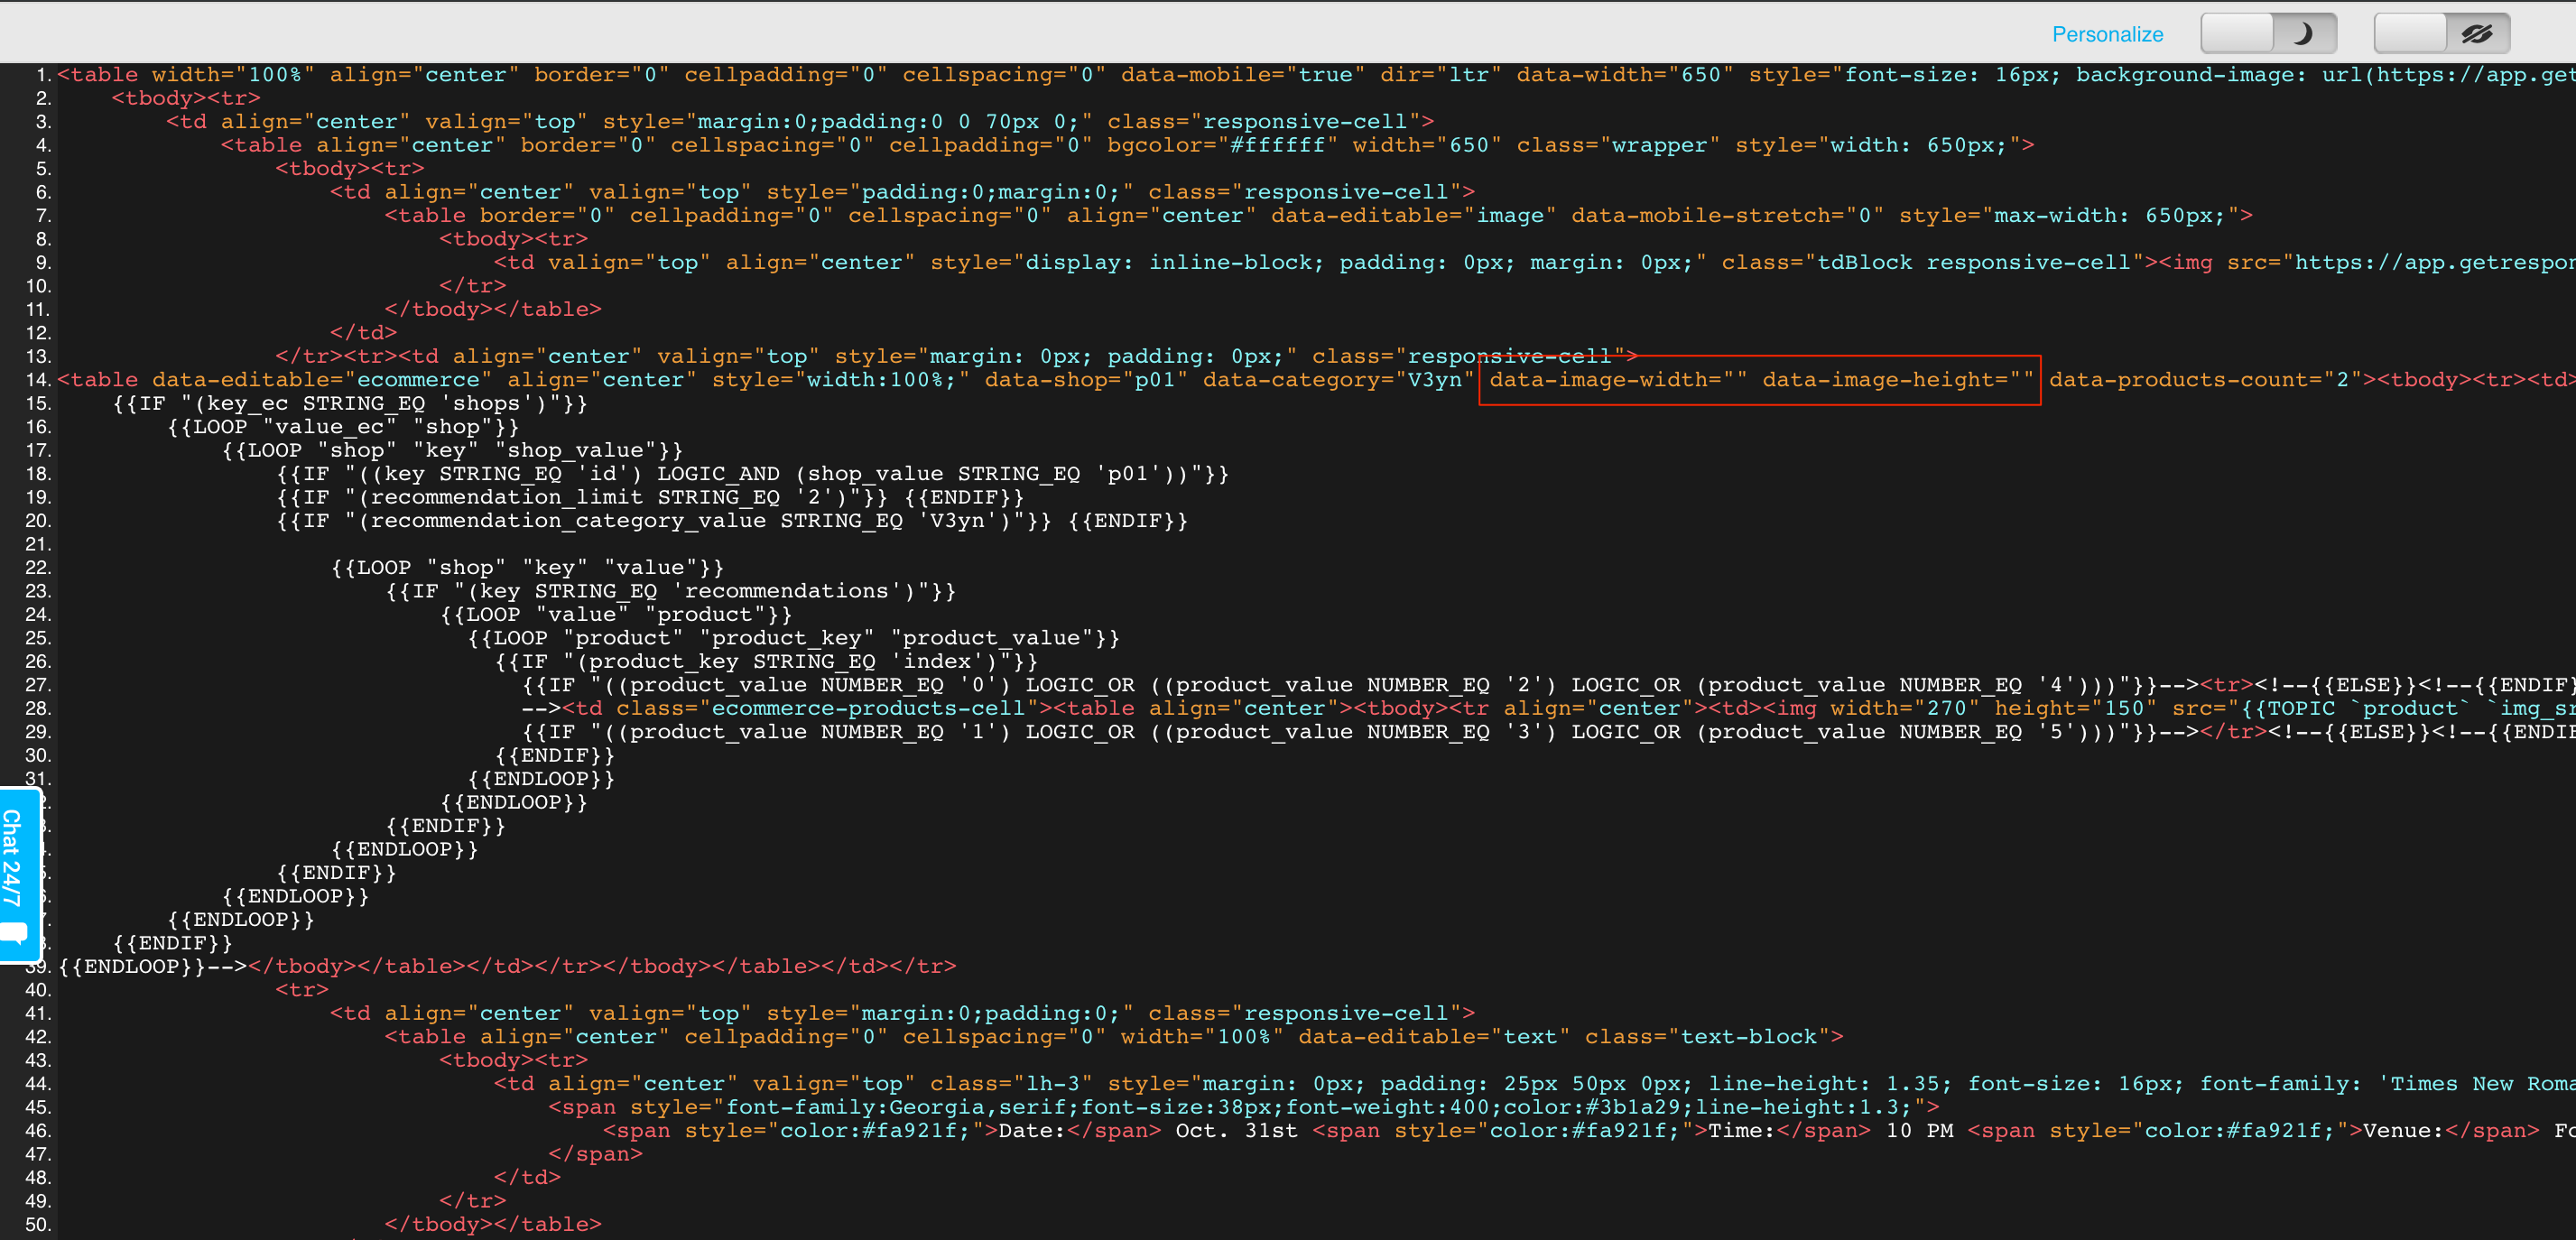Toggle the crossed-eye preview switch
Viewport: 2576px width, 1240px height.
point(2442,34)
